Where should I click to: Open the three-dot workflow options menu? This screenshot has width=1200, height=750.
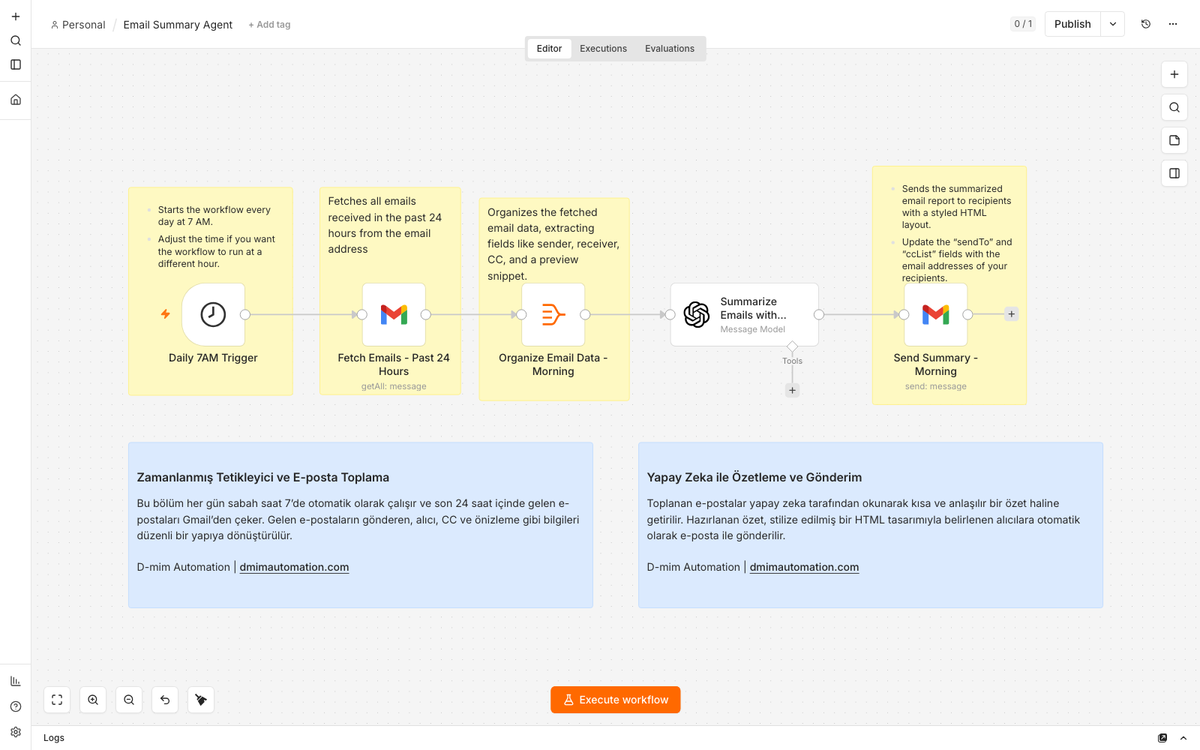(1172, 24)
